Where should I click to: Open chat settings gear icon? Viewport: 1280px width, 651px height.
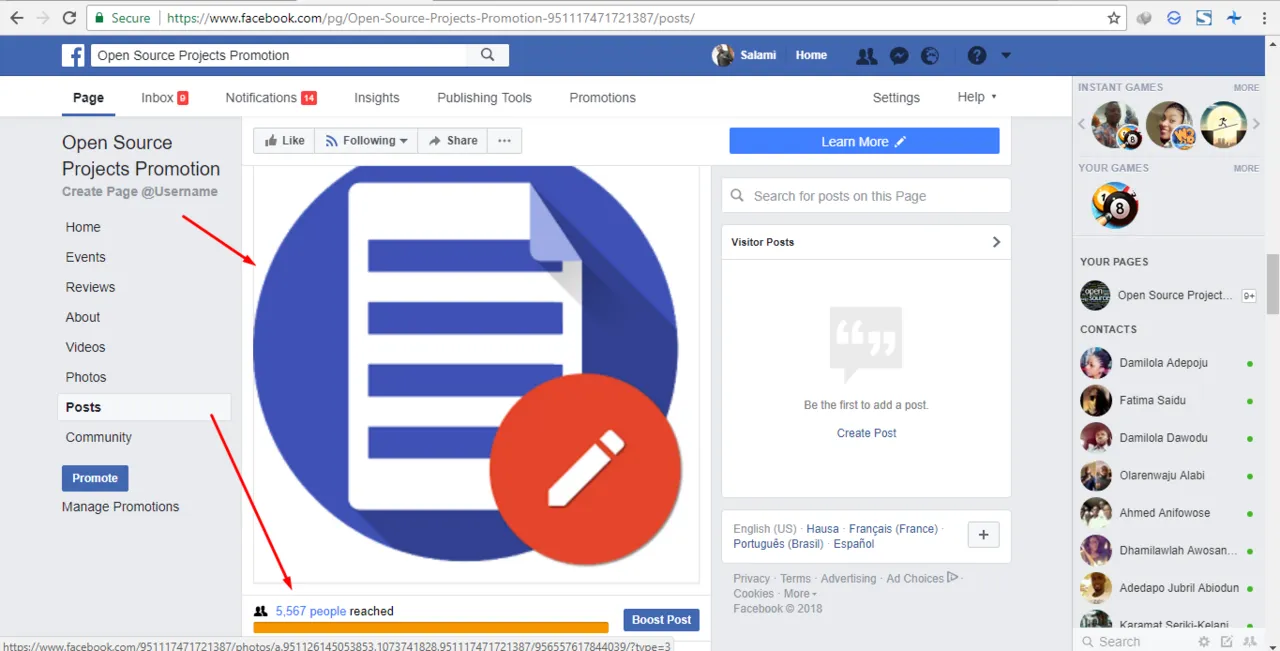tap(1204, 642)
